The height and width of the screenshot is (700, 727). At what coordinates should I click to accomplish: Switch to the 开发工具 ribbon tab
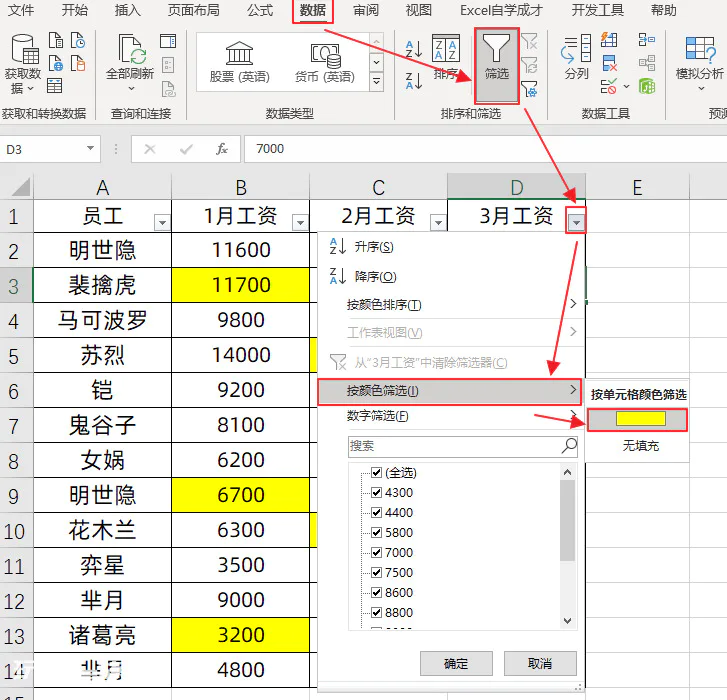[x=597, y=10]
